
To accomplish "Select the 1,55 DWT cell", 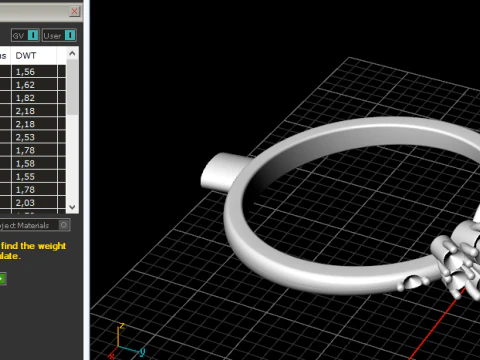I will [34, 176].
